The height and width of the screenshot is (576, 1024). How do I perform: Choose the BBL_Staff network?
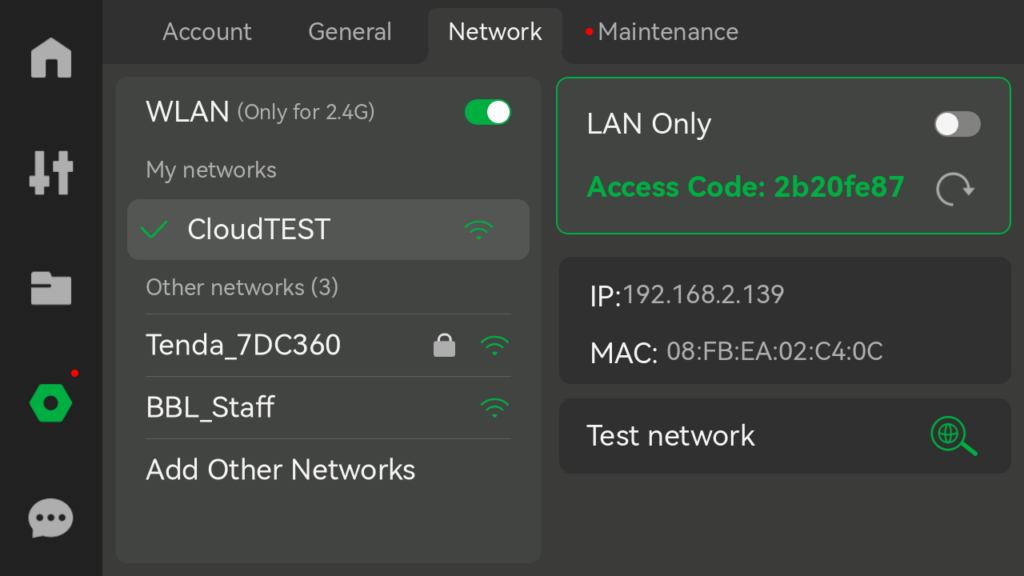211,408
